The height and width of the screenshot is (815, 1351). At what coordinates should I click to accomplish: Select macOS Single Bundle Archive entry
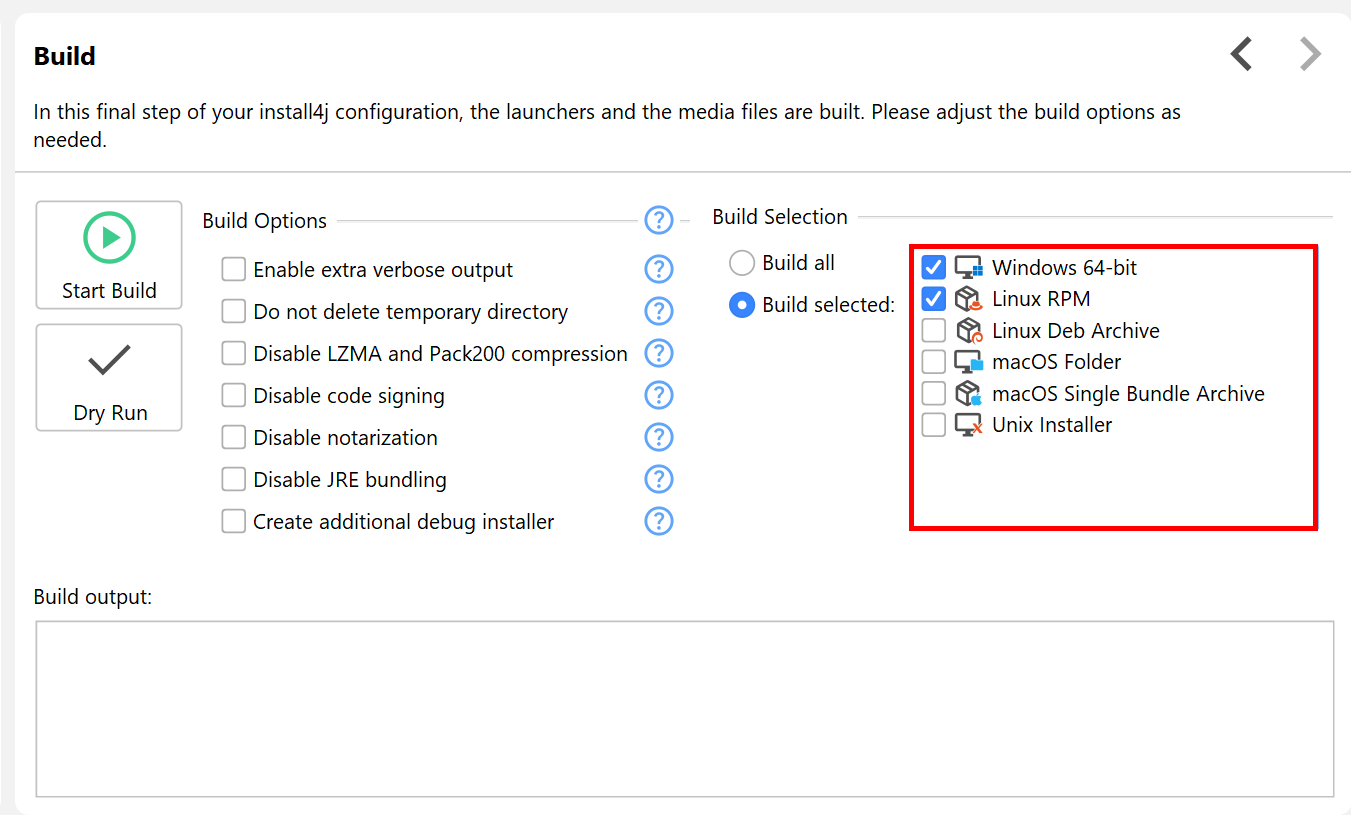click(x=1127, y=394)
